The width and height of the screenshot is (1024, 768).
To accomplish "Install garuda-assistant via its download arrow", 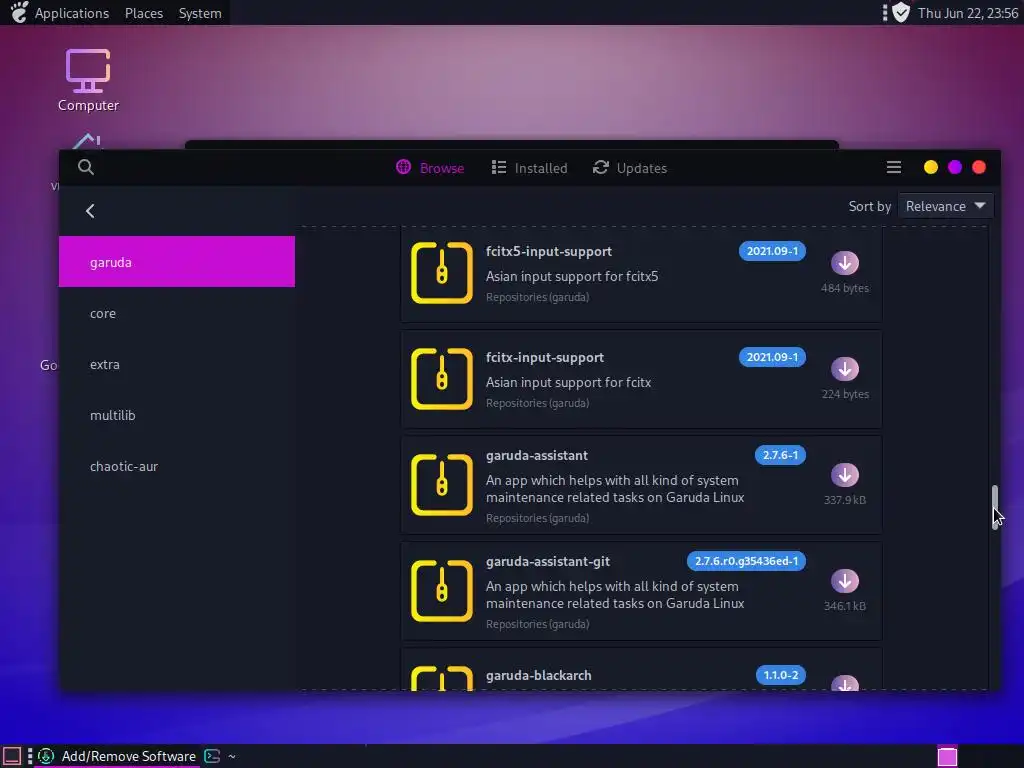I will coord(844,475).
